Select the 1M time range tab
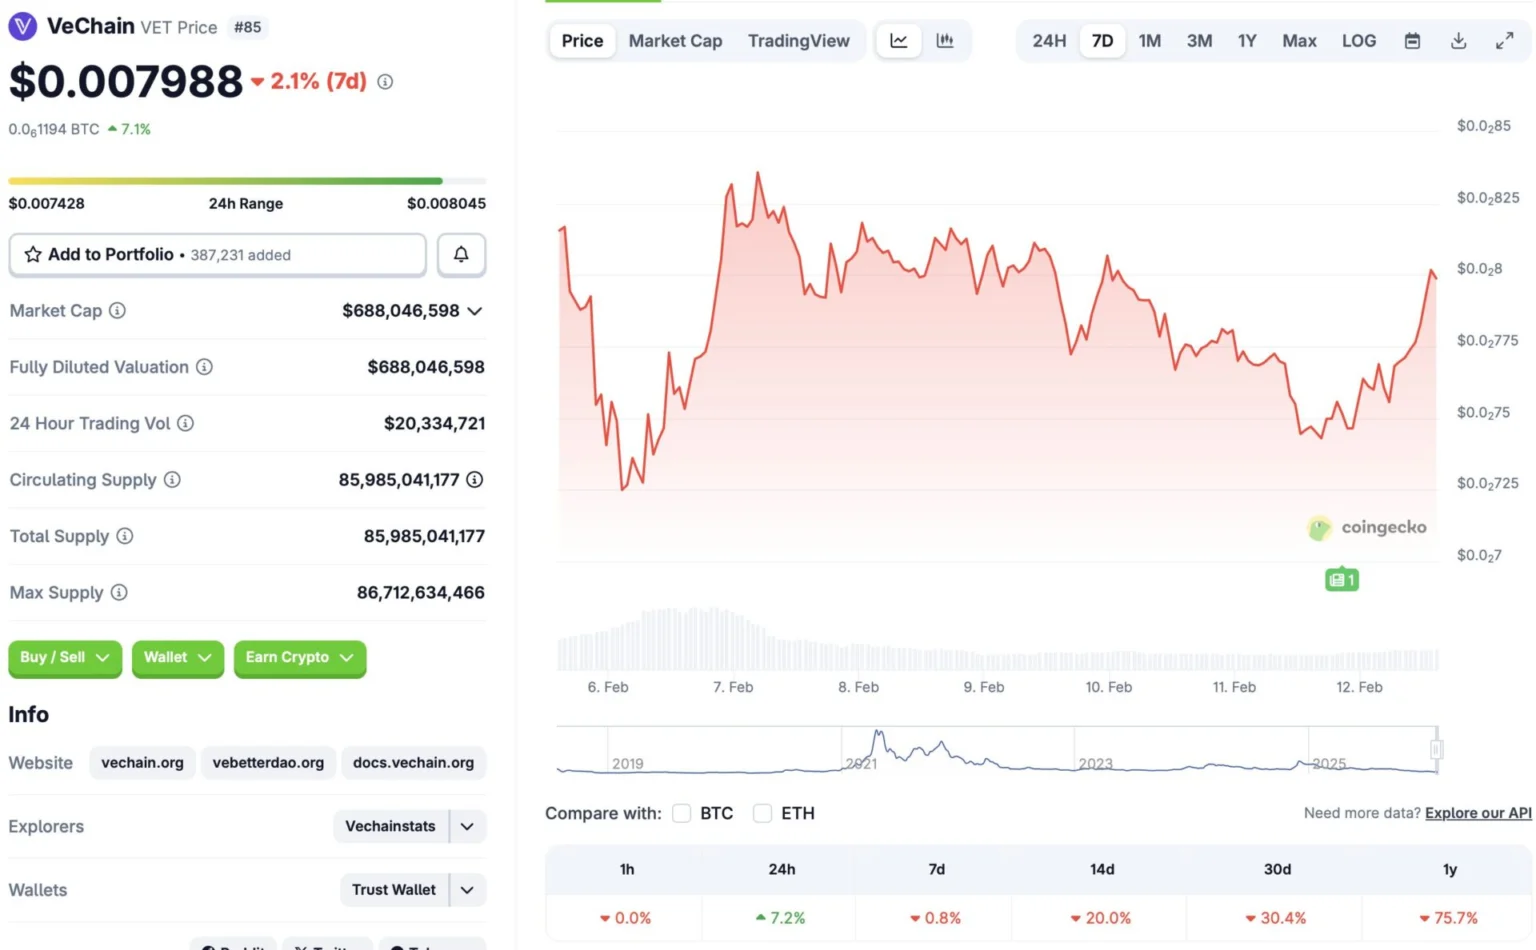 point(1150,41)
